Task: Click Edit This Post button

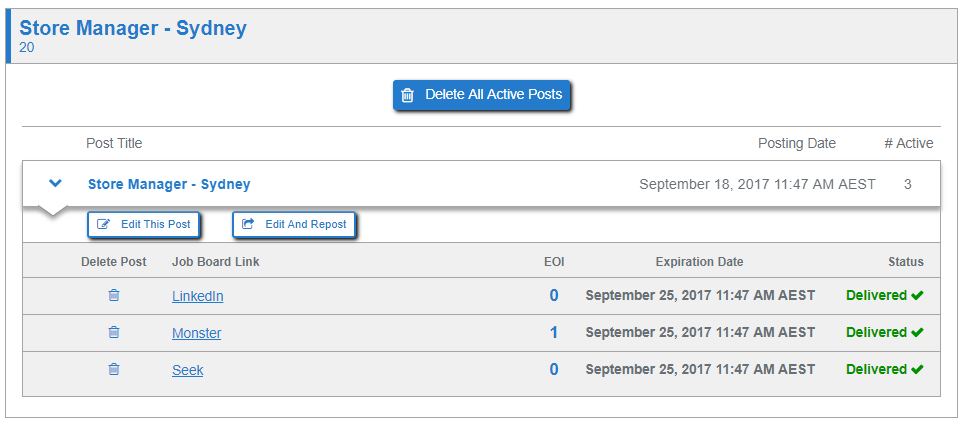Action: [145, 225]
